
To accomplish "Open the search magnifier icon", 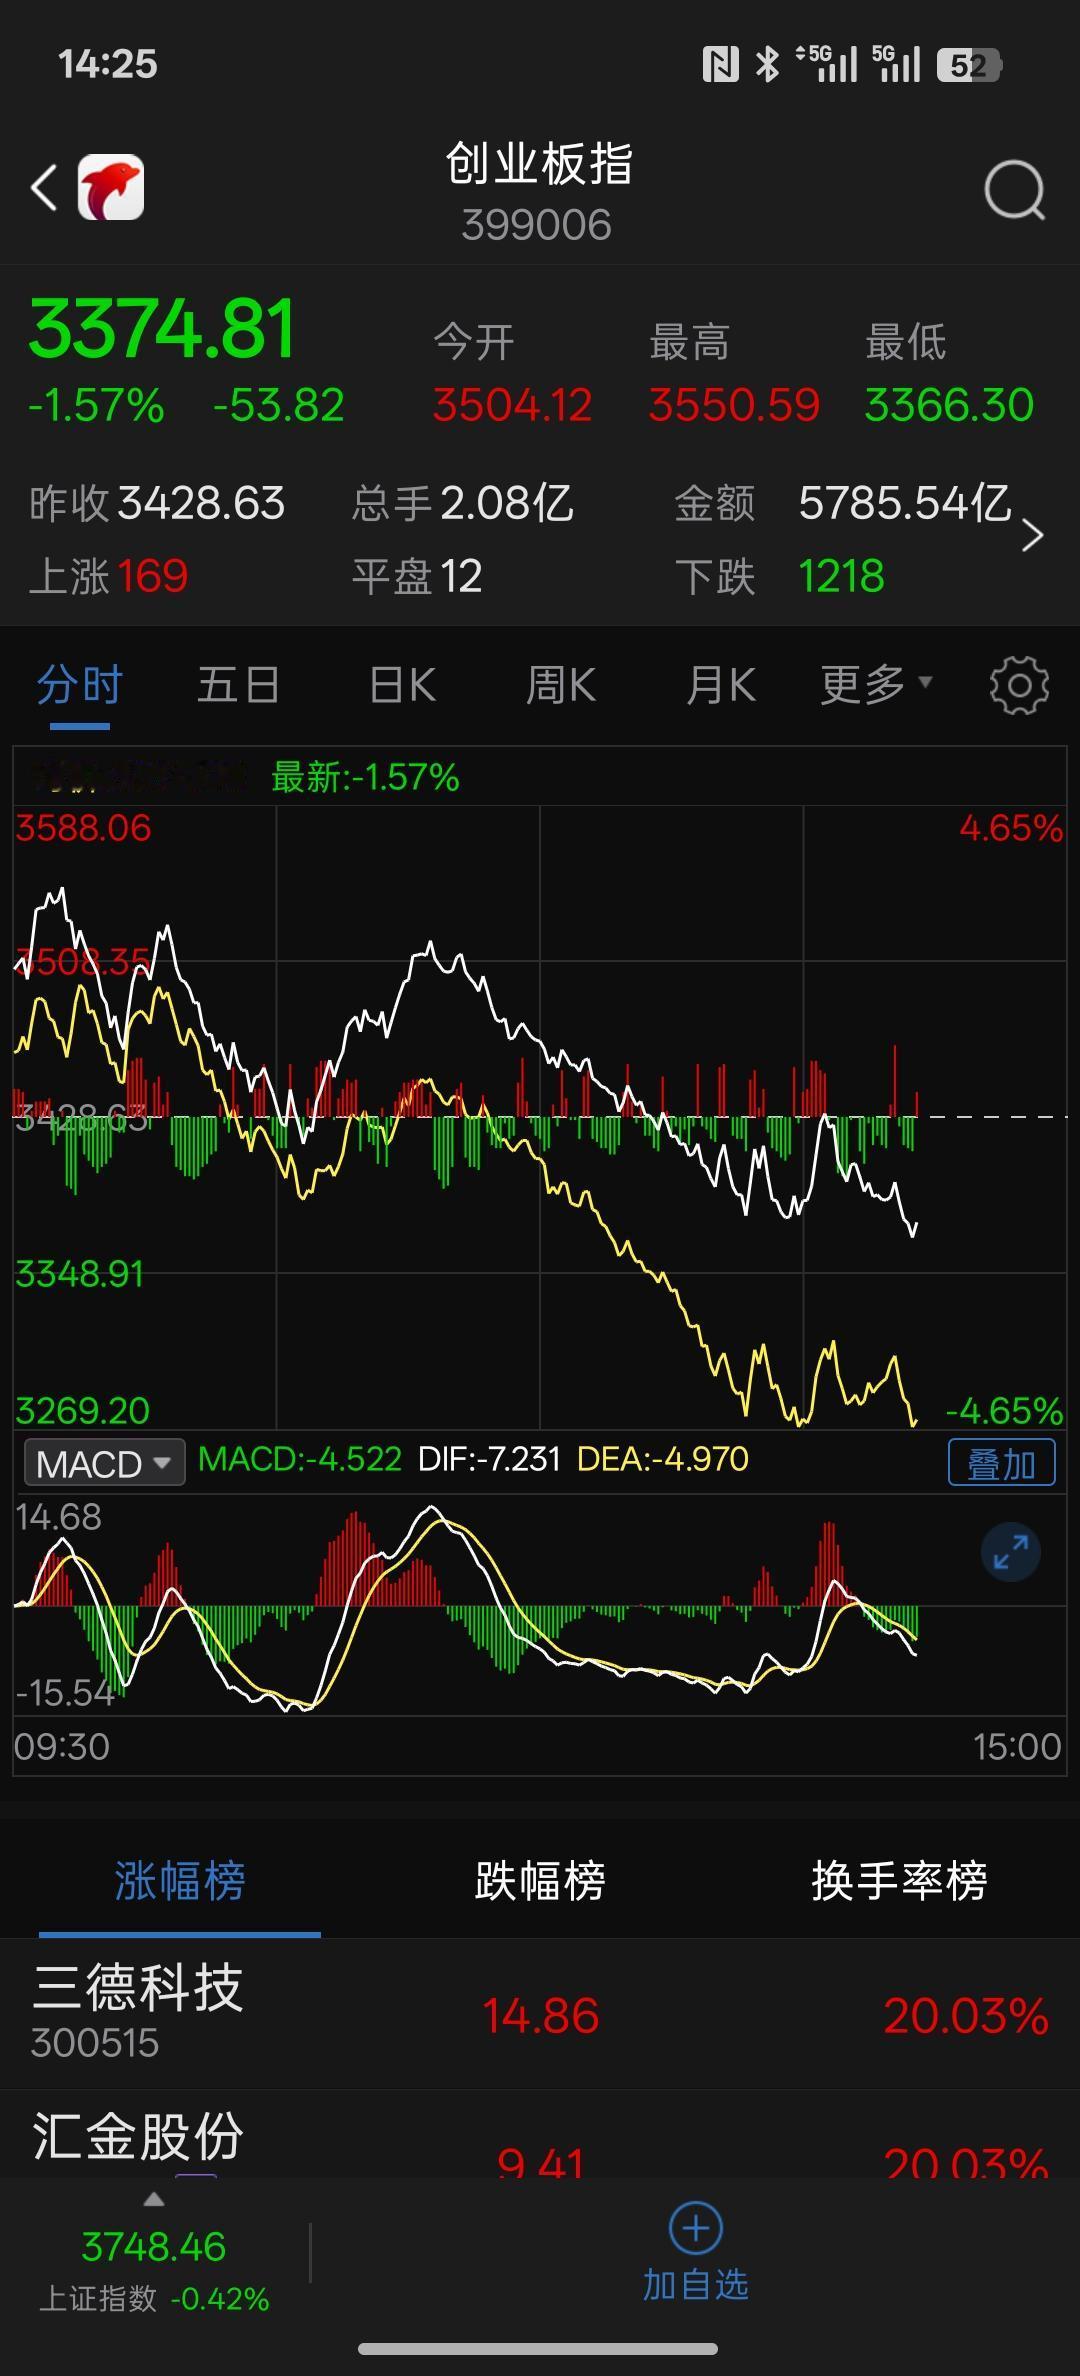I will click(1015, 189).
